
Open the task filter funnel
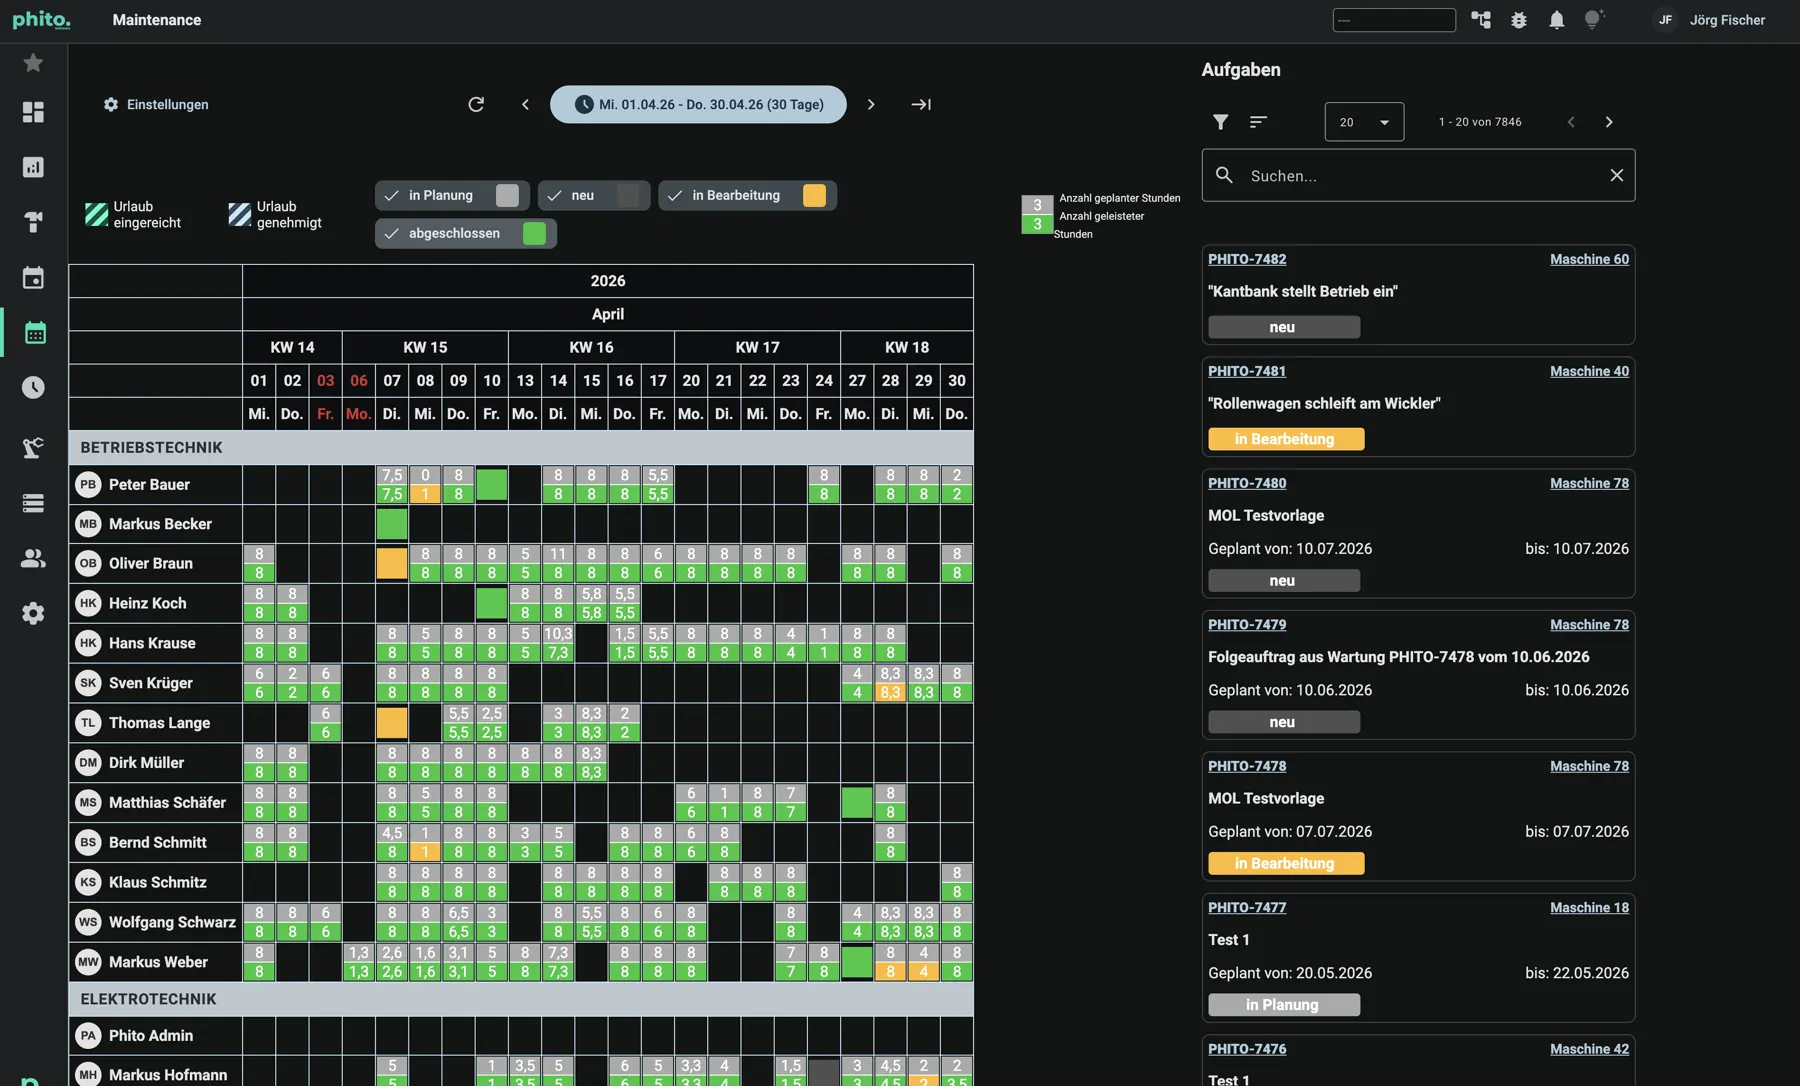tap(1220, 122)
